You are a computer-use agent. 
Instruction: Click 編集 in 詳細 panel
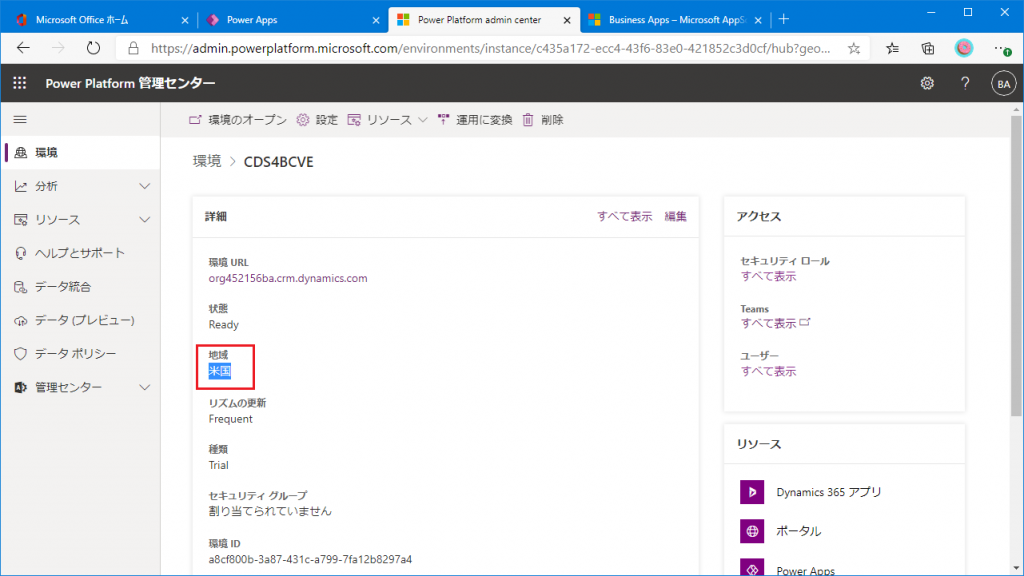point(675,216)
